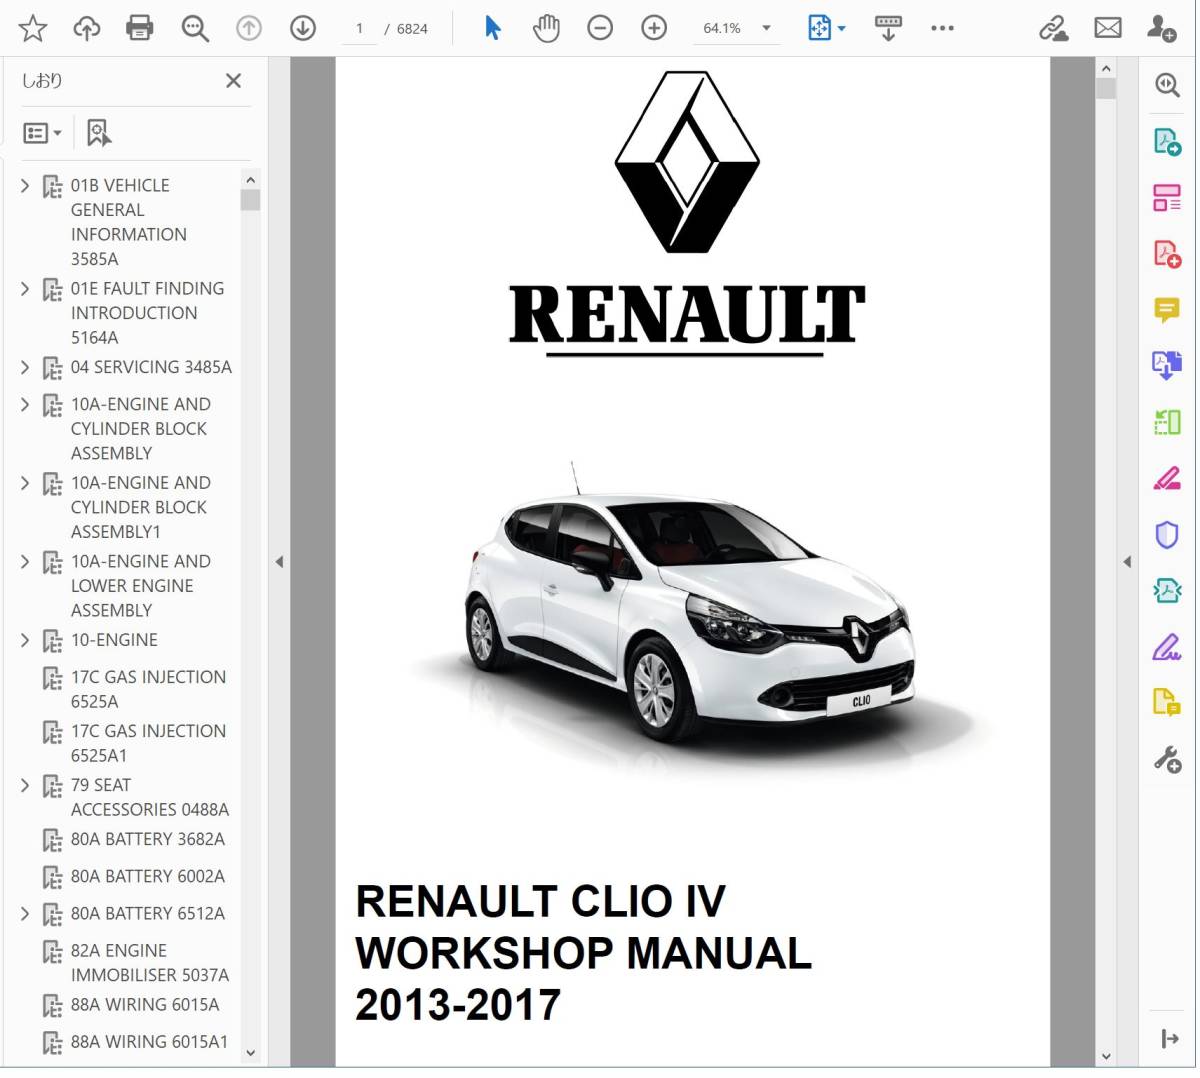Open the Create PDF tool
Image resolution: width=1200 pixels, height=1078 pixels.
1167,253
